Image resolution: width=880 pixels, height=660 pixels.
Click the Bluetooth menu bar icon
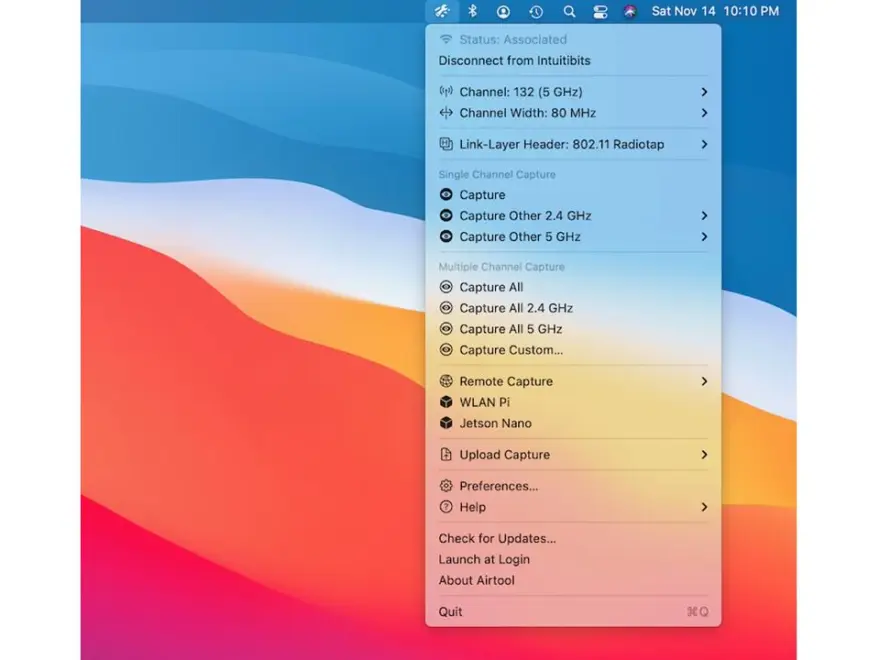(473, 11)
